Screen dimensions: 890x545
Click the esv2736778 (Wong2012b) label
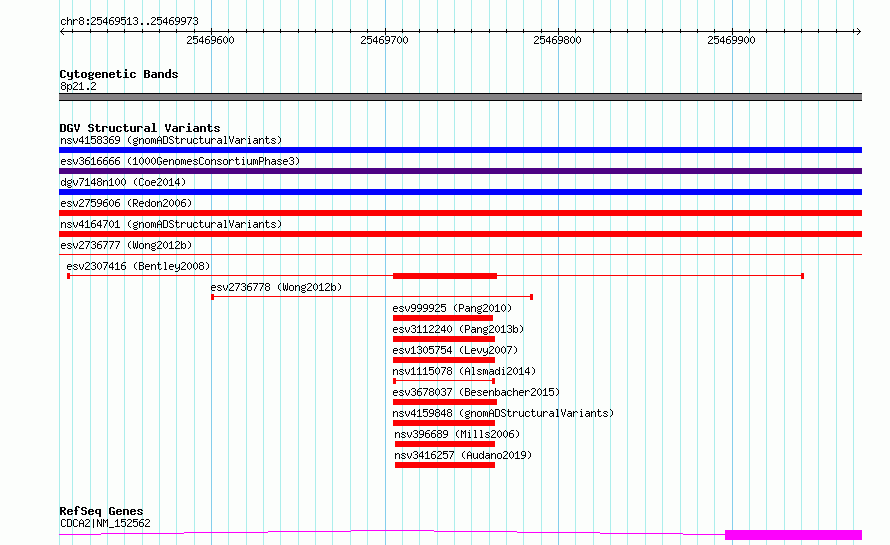pyautogui.click(x=276, y=287)
